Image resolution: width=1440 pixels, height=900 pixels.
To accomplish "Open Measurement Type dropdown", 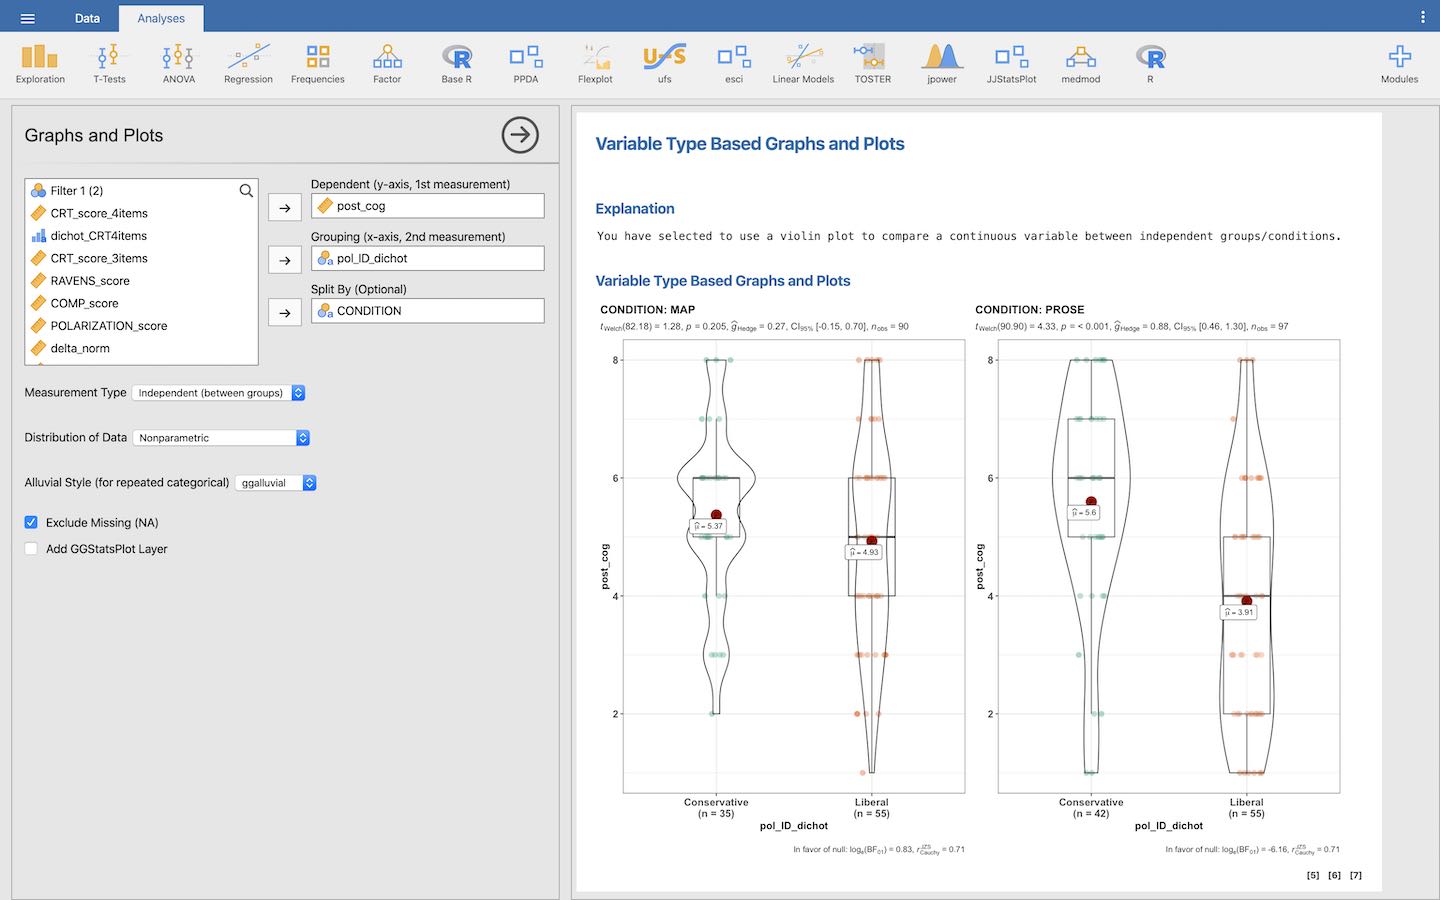I will click(218, 393).
